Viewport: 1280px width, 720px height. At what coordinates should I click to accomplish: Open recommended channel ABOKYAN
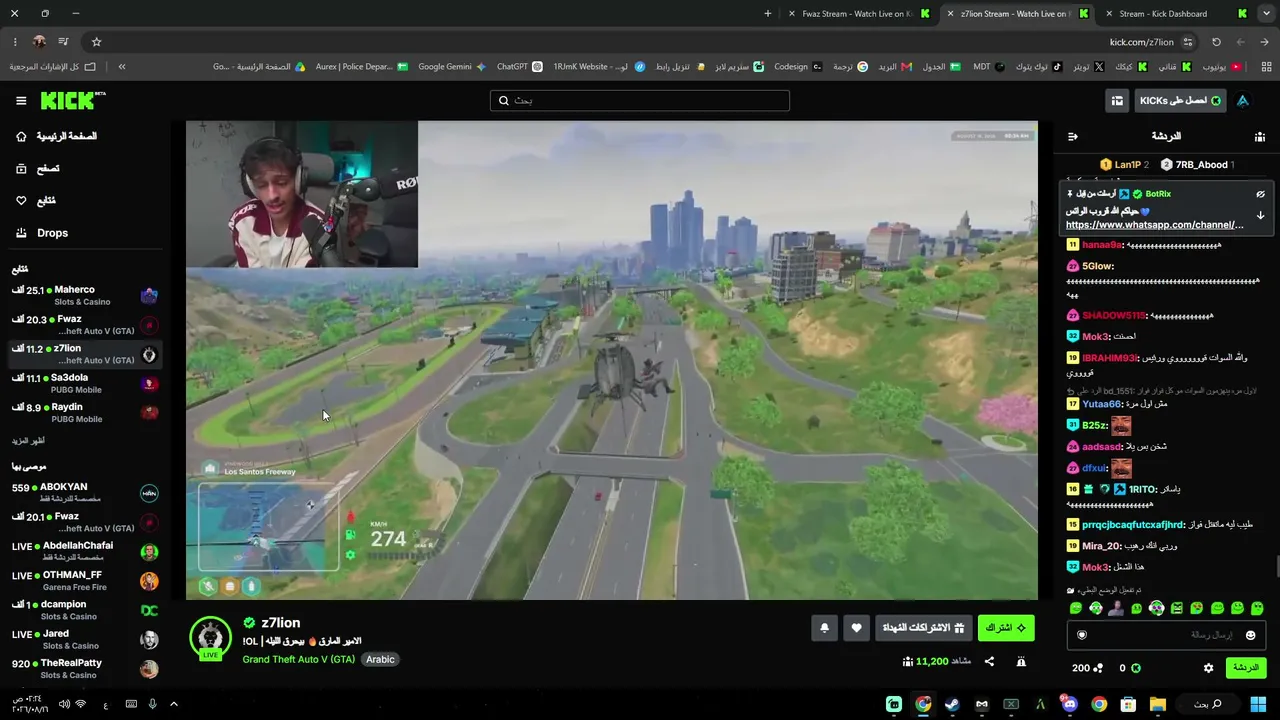click(85, 492)
